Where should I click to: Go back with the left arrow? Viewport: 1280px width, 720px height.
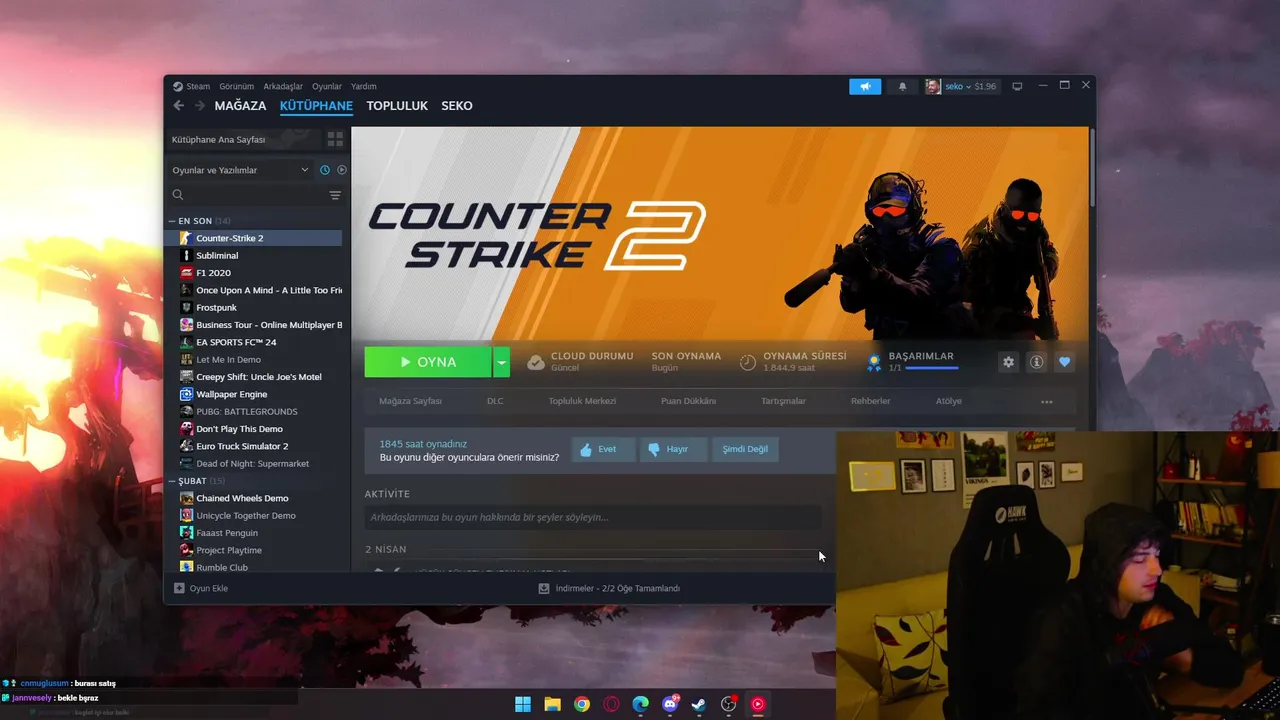pyautogui.click(x=179, y=106)
